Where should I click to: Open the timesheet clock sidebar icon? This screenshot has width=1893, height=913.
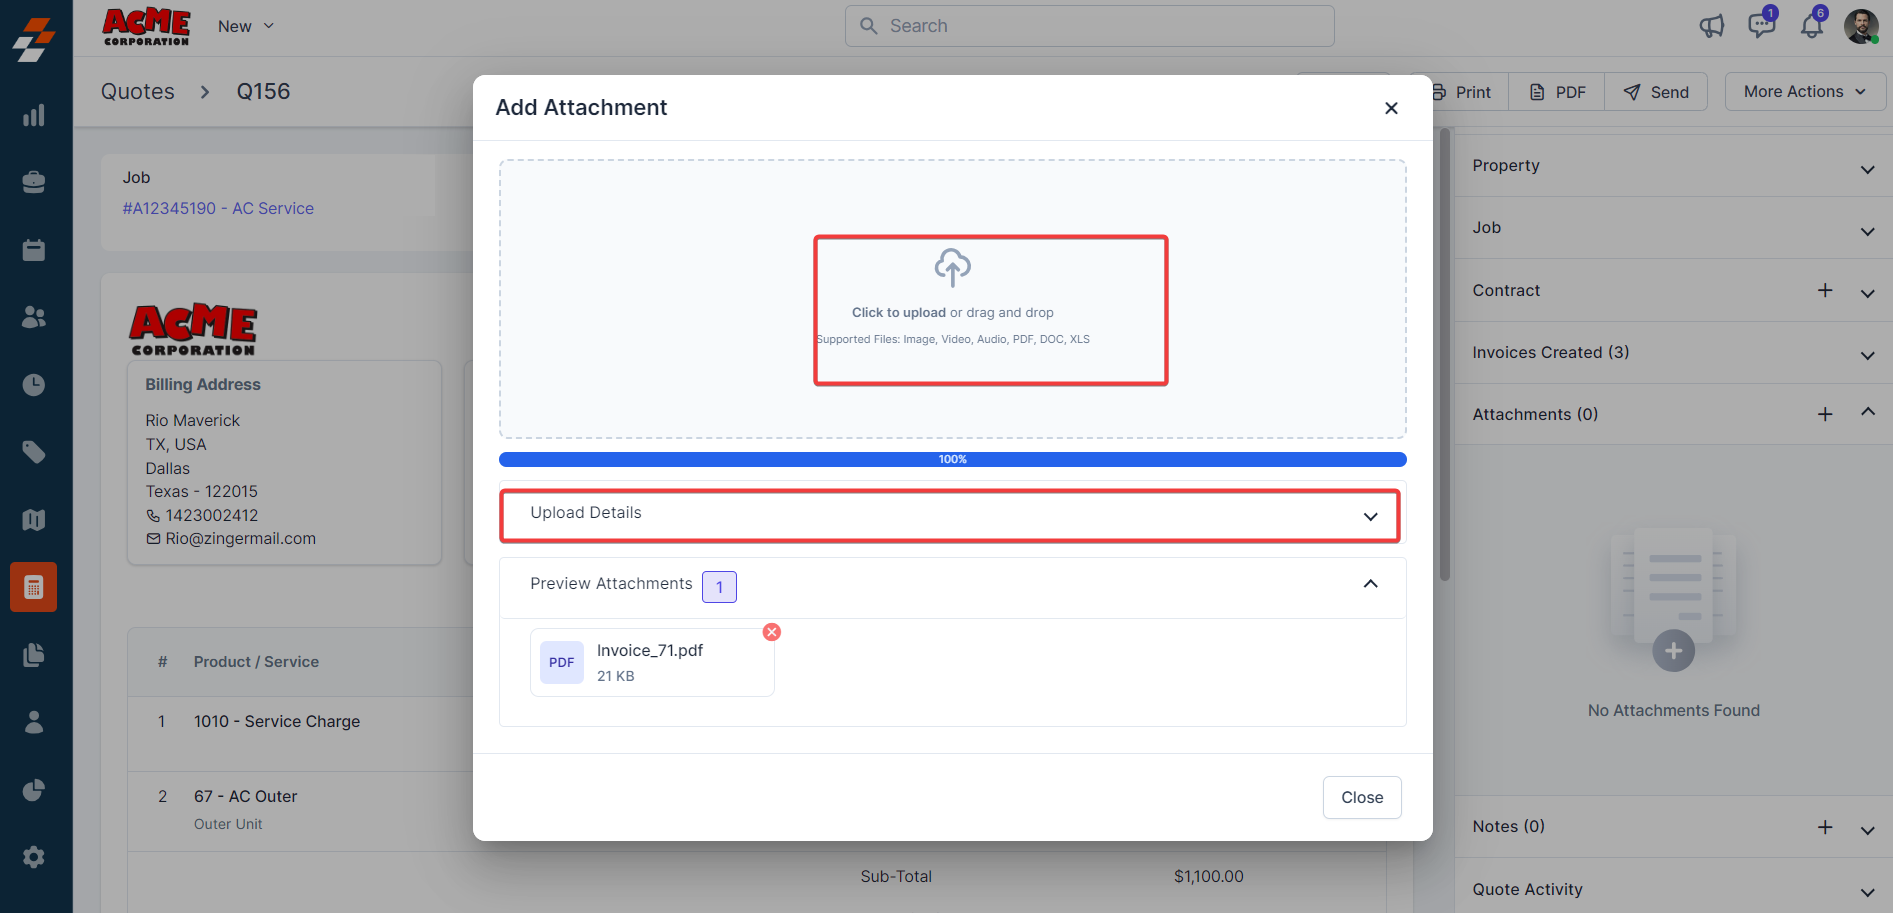pyautogui.click(x=34, y=385)
